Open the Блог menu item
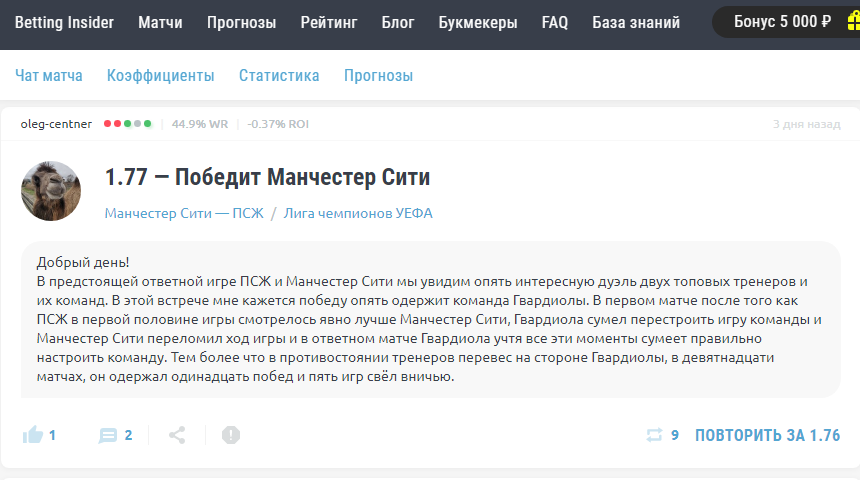The image size is (860, 480). pos(398,22)
